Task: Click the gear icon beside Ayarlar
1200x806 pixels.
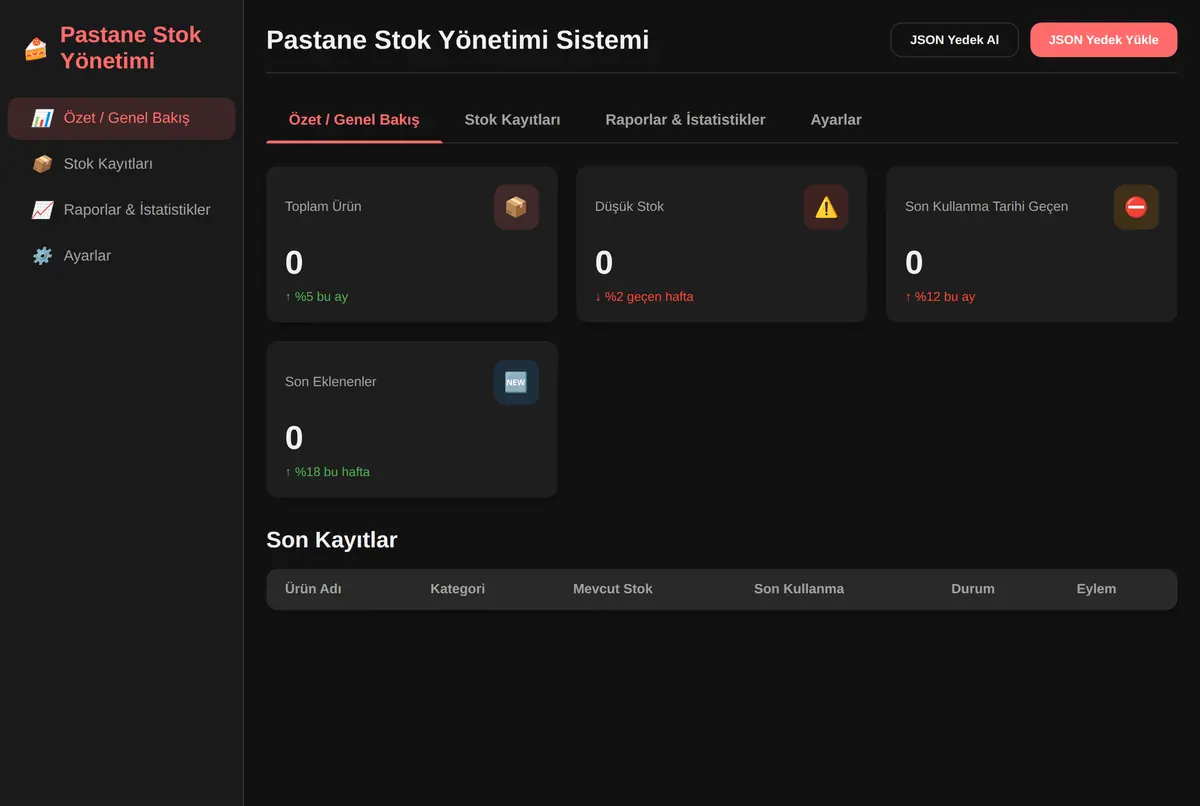Action: (42, 256)
